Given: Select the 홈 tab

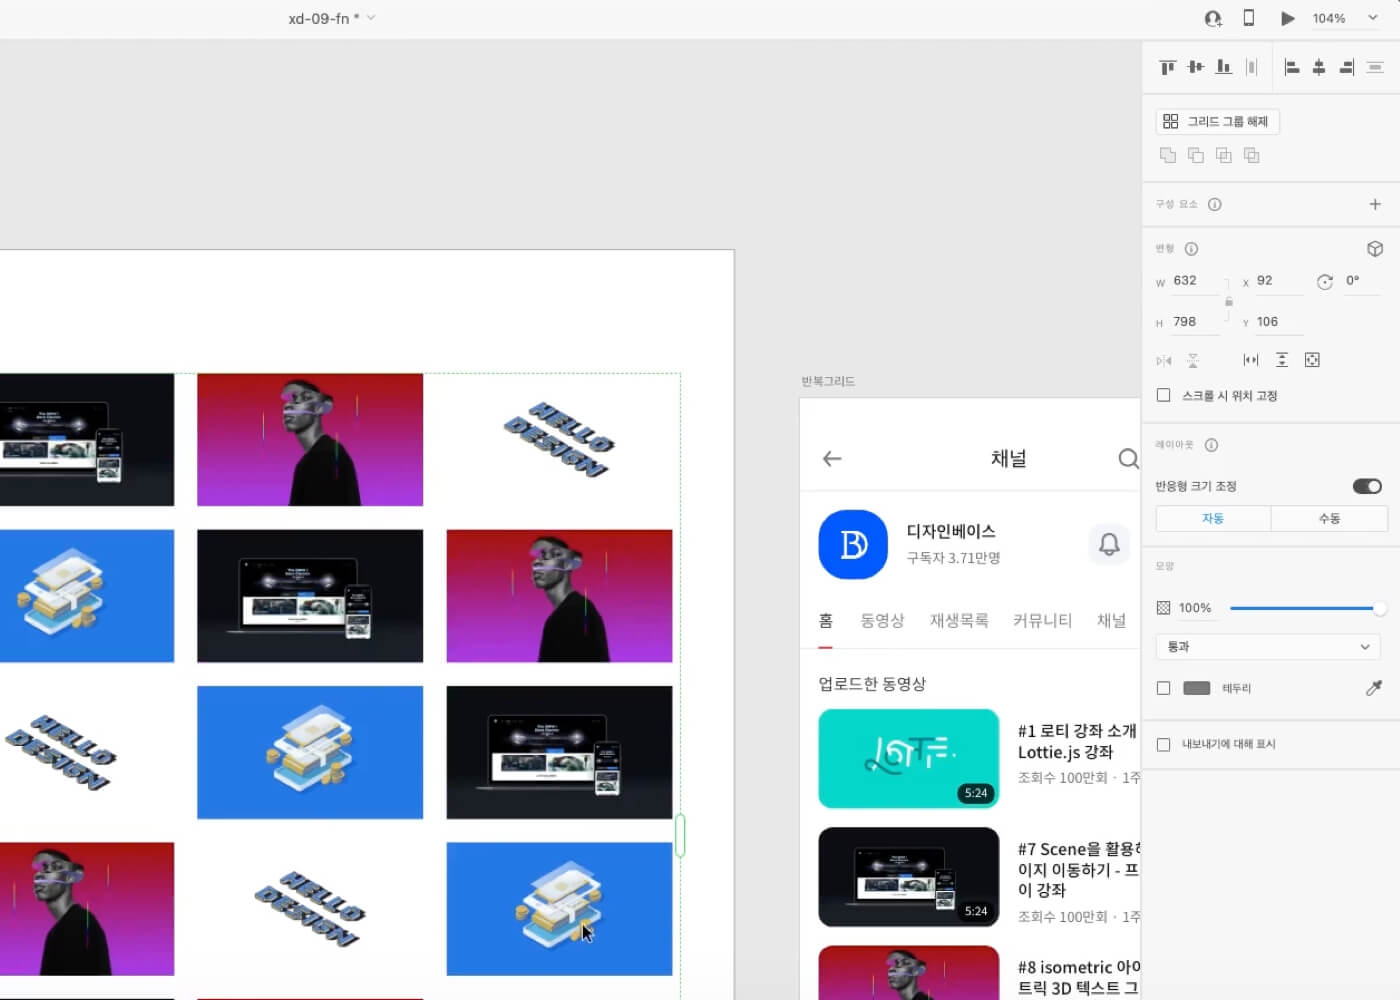Looking at the screenshot, I should coord(826,621).
